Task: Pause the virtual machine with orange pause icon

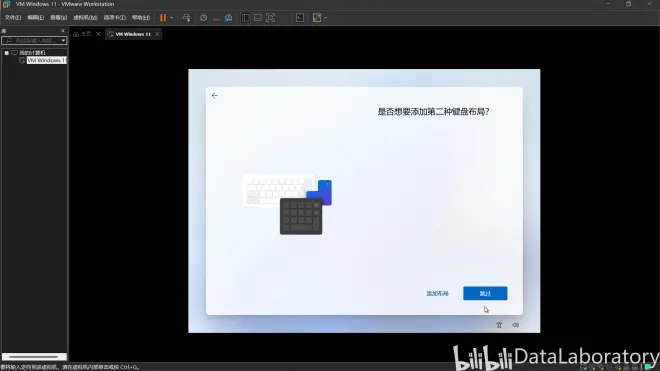Action: pos(163,18)
